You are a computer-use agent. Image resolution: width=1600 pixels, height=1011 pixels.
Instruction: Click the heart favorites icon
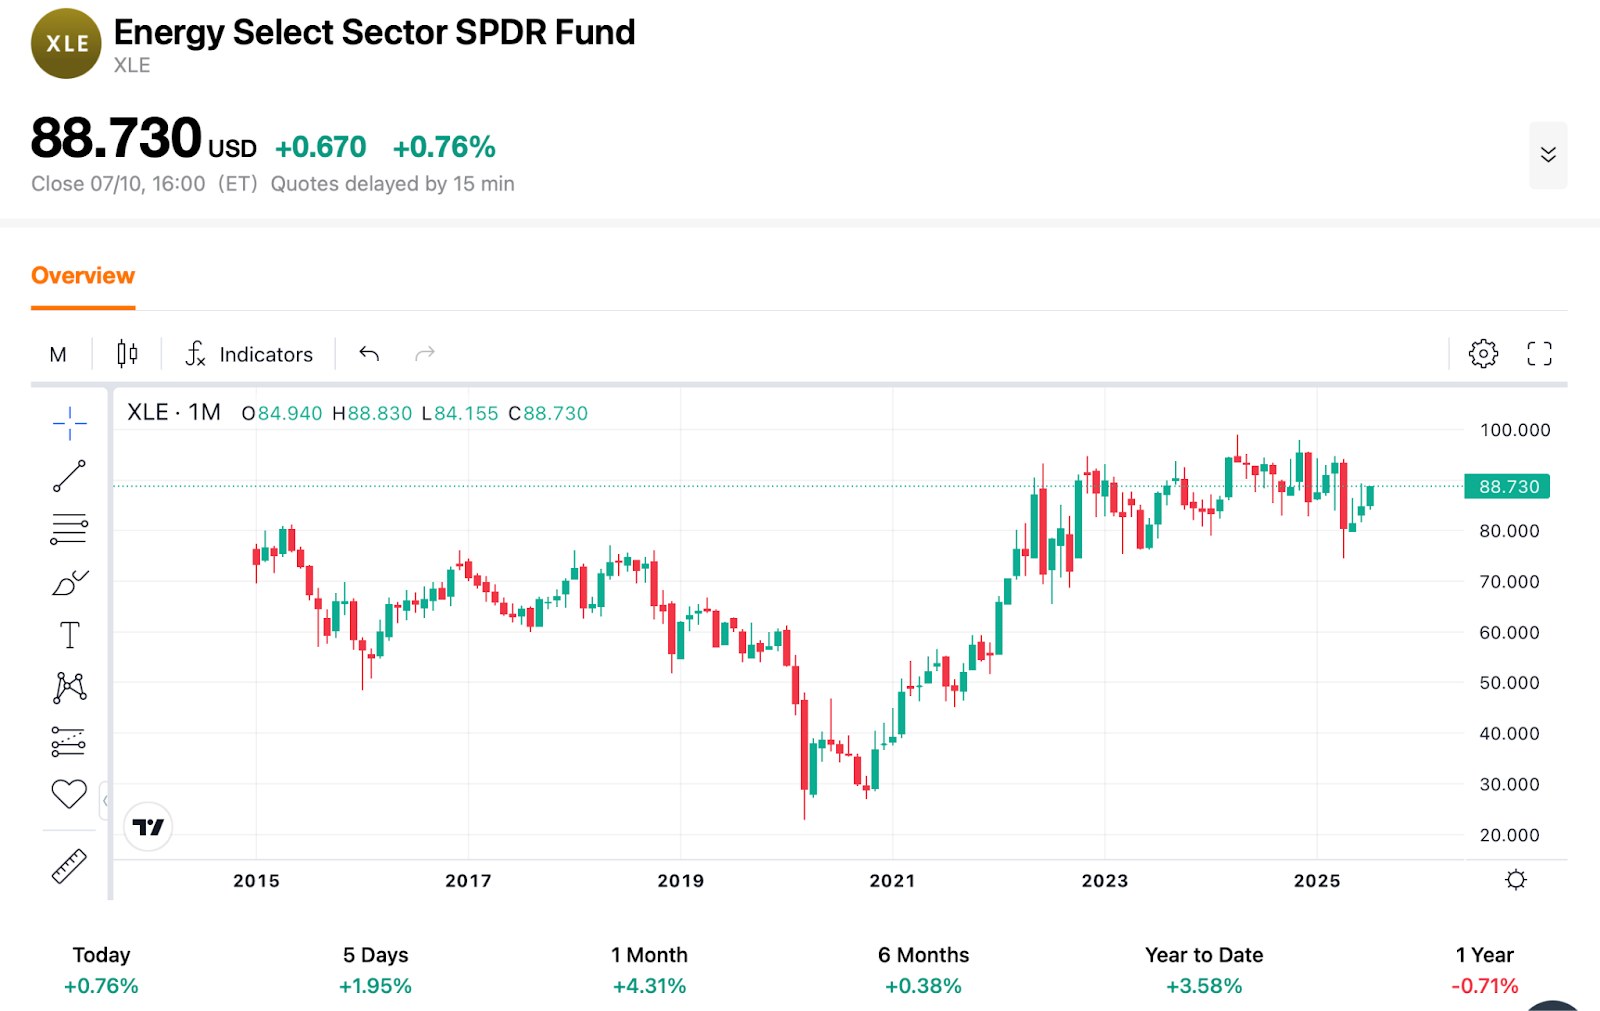pyautogui.click(x=69, y=794)
